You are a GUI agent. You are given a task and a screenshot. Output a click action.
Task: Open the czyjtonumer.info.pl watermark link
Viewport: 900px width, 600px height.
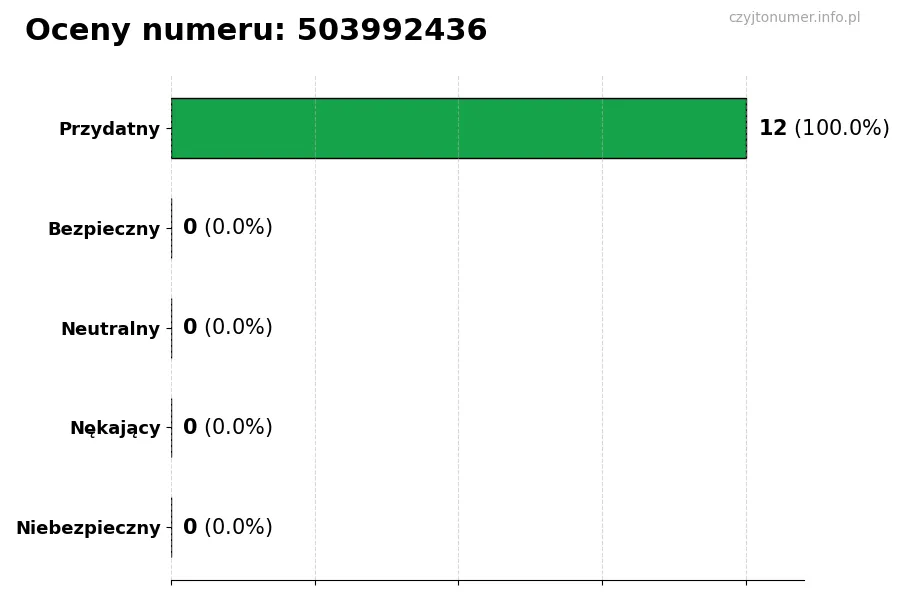pyautogui.click(x=794, y=18)
